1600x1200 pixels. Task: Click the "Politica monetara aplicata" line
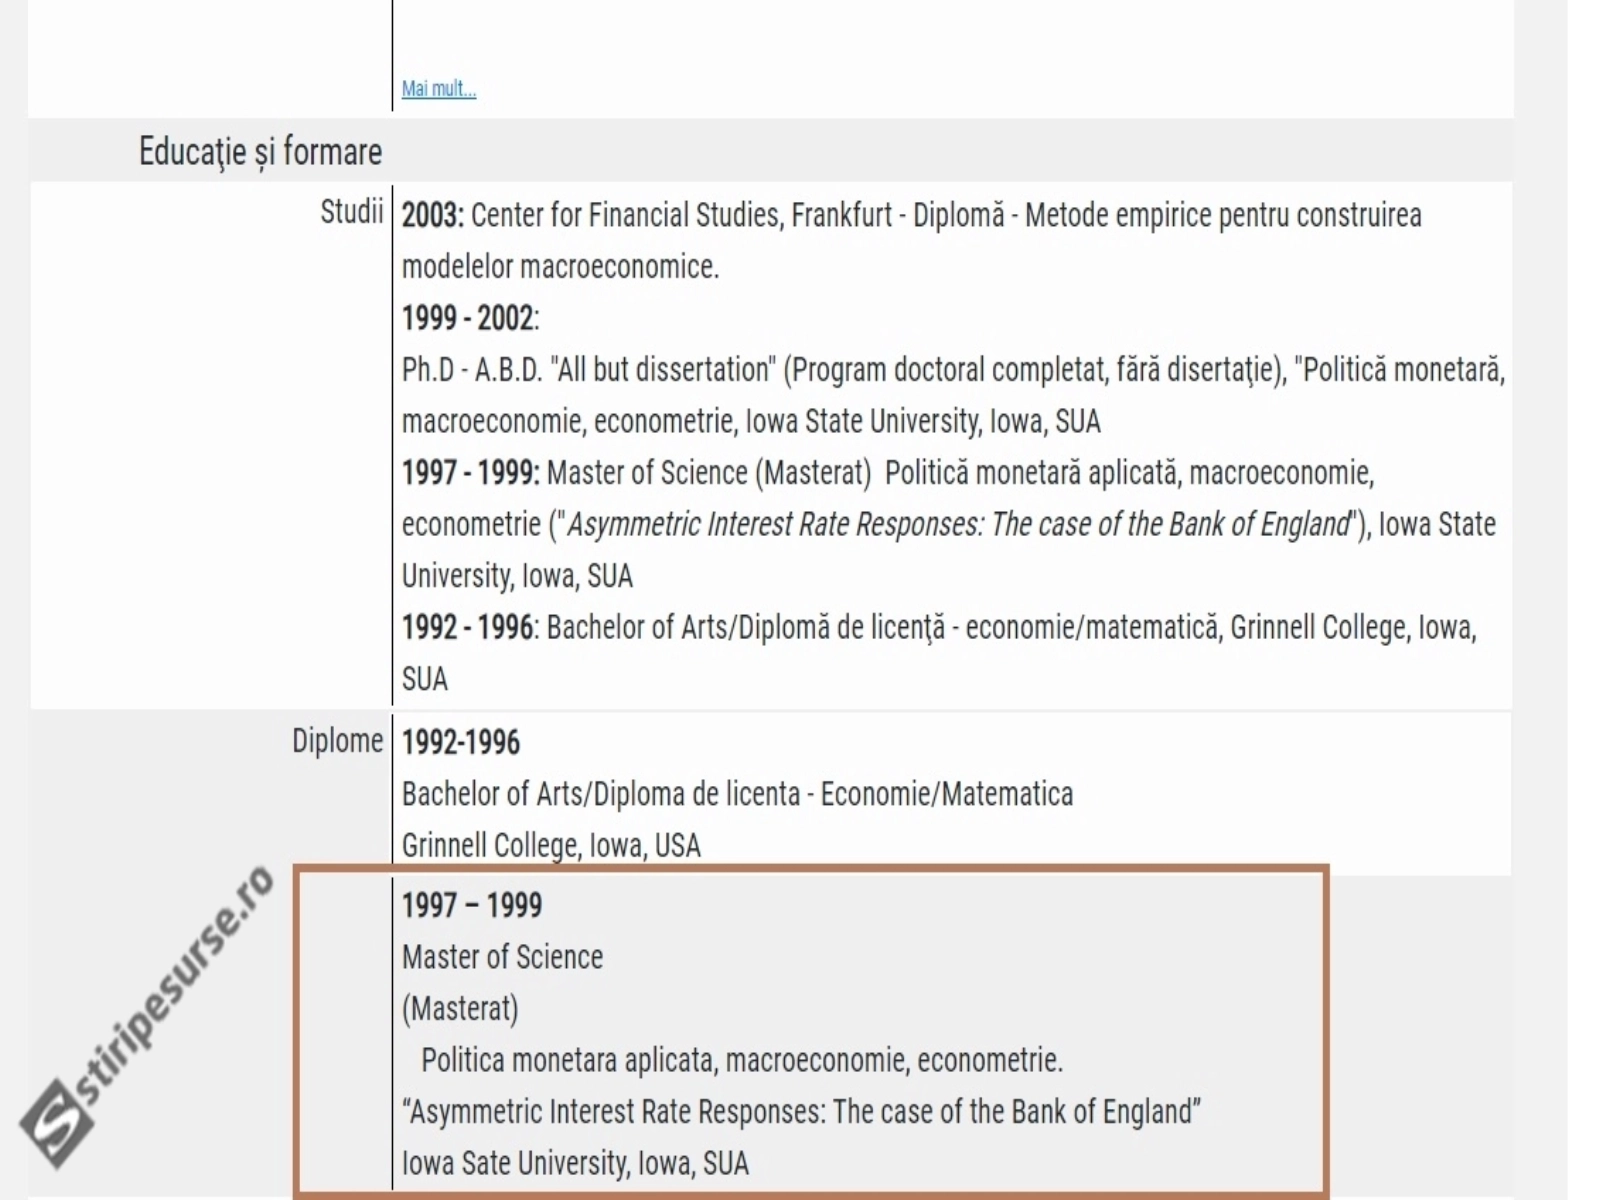[x=741, y=1061]
